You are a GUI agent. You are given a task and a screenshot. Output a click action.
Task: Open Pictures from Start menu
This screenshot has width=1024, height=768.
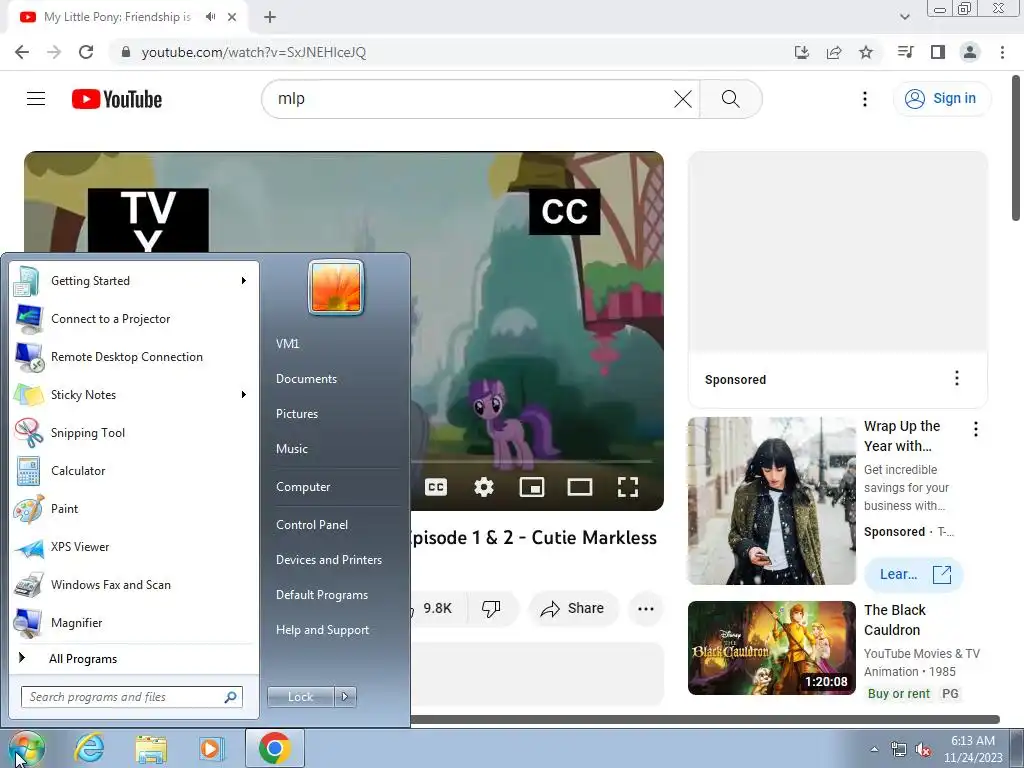297,414
